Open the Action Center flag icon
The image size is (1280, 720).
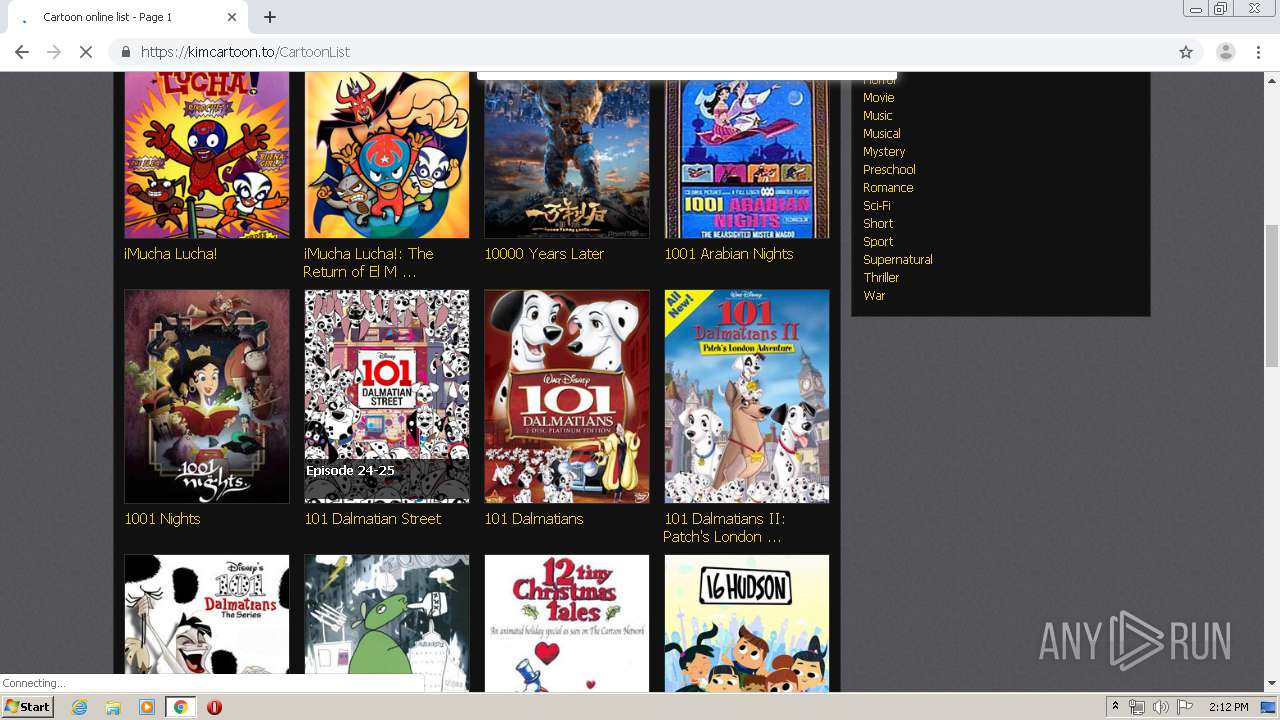point(1185,707)
